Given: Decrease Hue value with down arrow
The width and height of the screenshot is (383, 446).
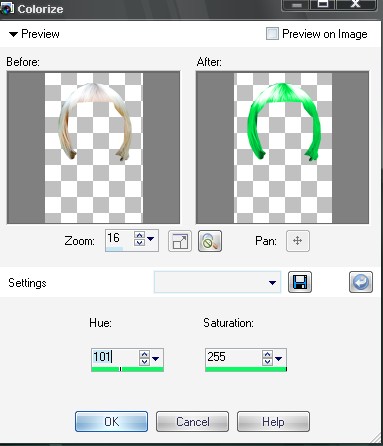Looking at the screenshot, I should click(x=145, y=362).
